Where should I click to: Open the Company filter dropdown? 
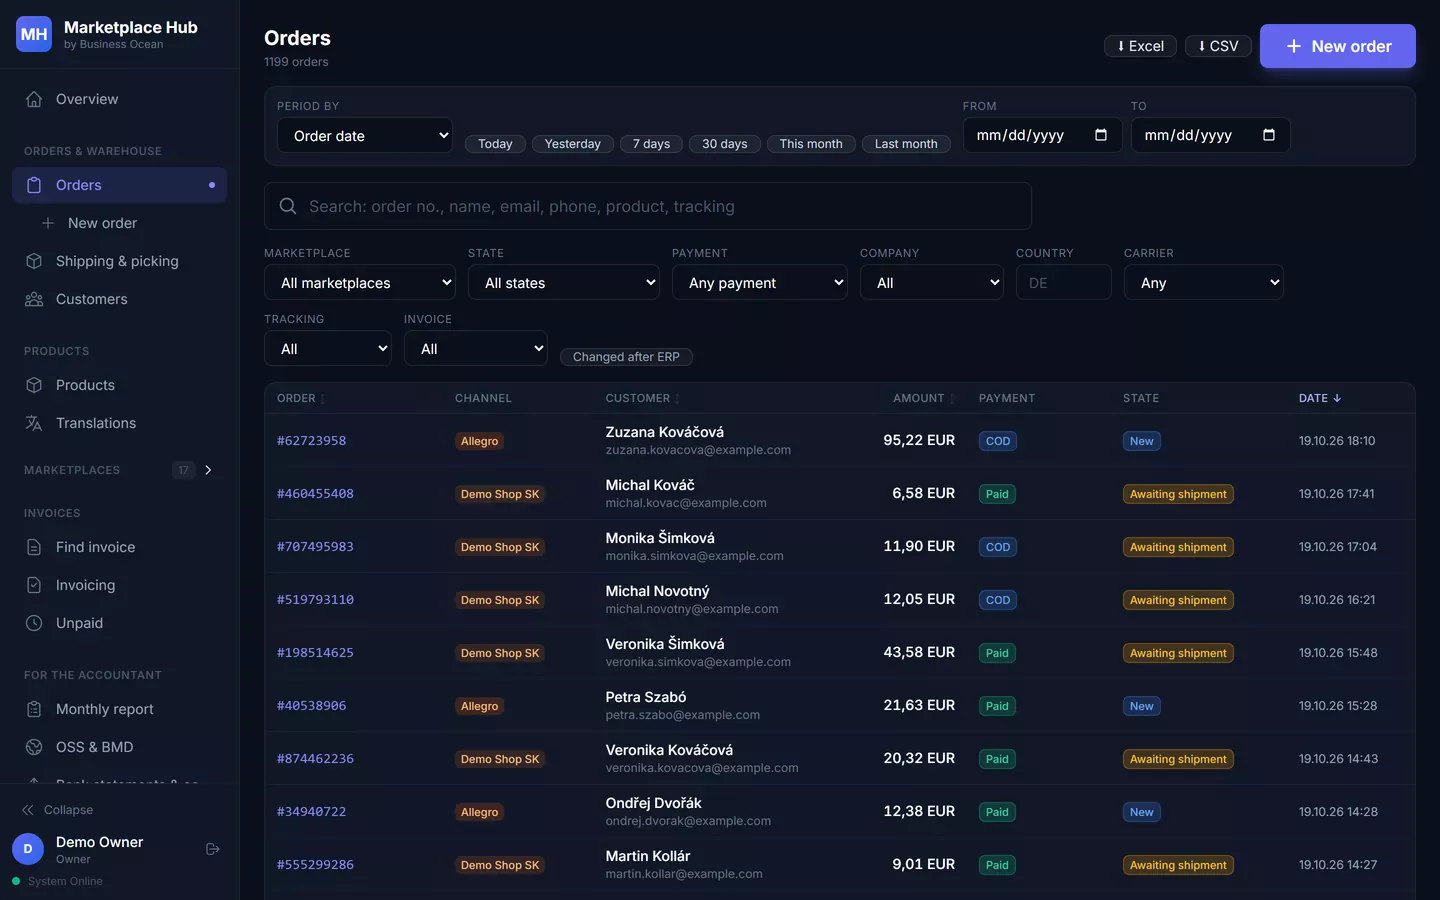(932, 282)
